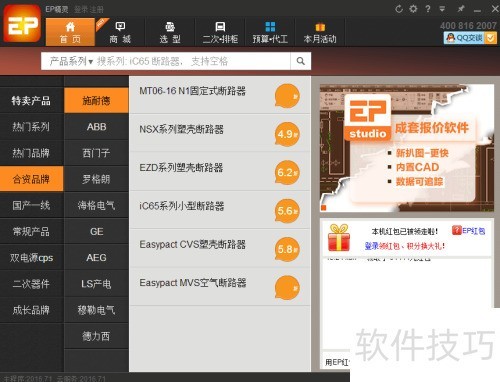Click the red gift box icon
The height and width of the screenshot is (382, 500).
coord(339,238)
